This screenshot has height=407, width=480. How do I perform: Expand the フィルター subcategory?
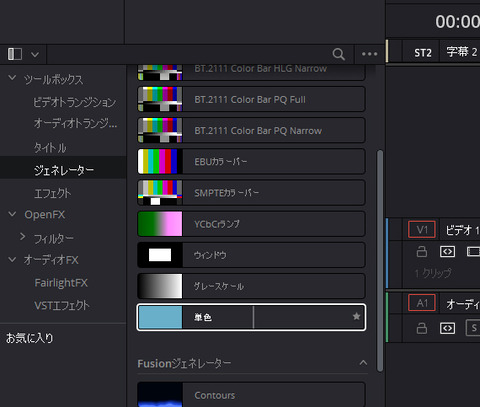pos(22,237)
